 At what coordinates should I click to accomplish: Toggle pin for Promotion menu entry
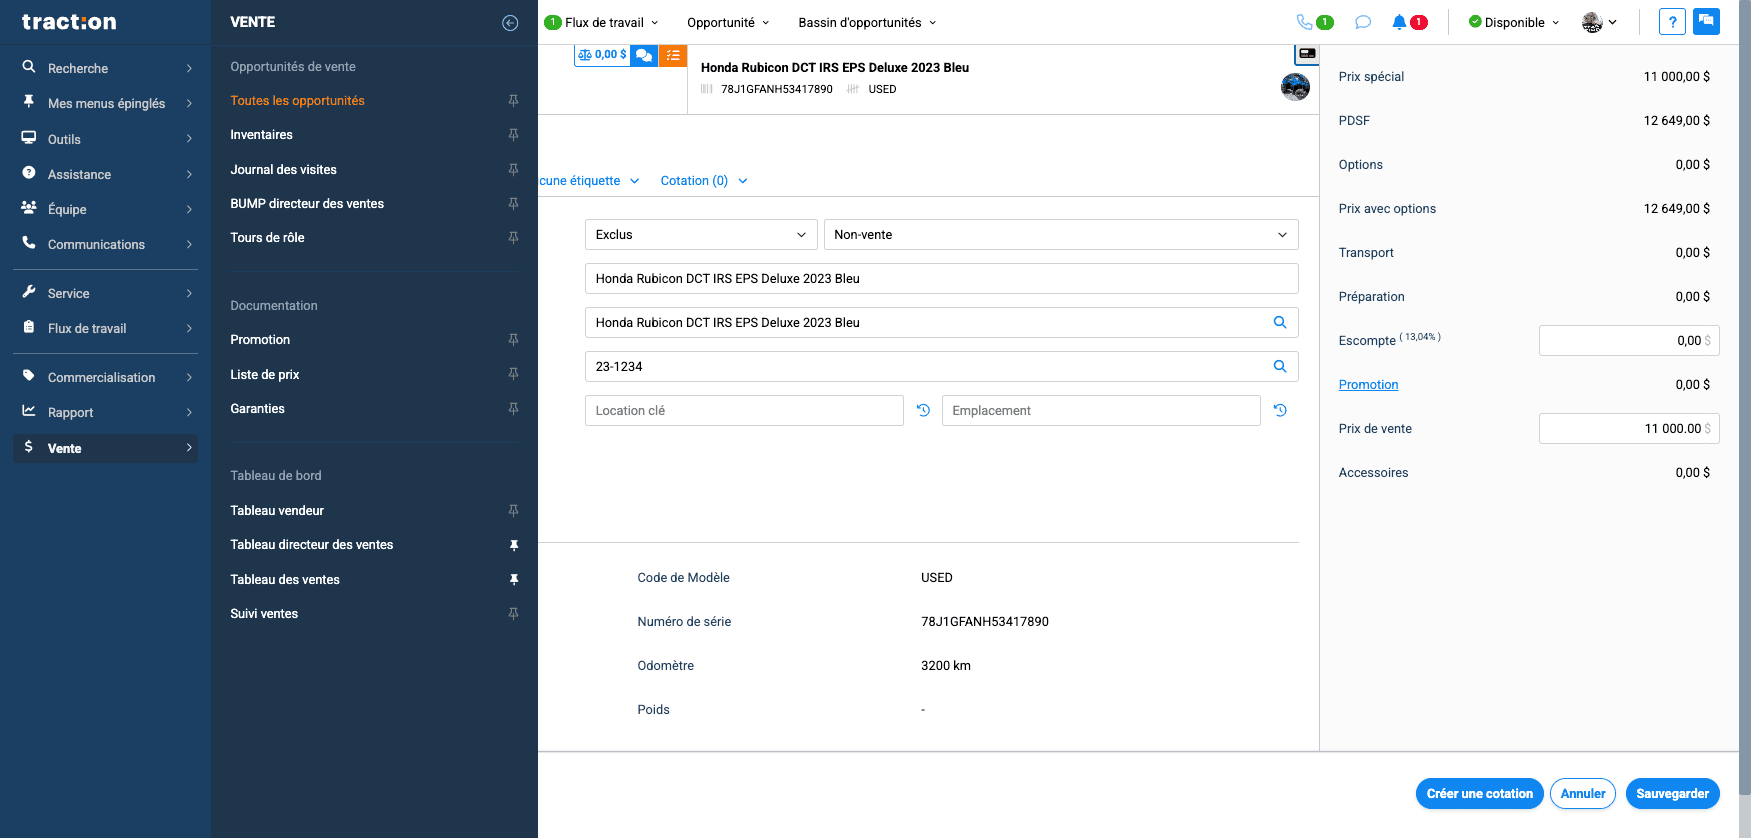coord(513,340)
